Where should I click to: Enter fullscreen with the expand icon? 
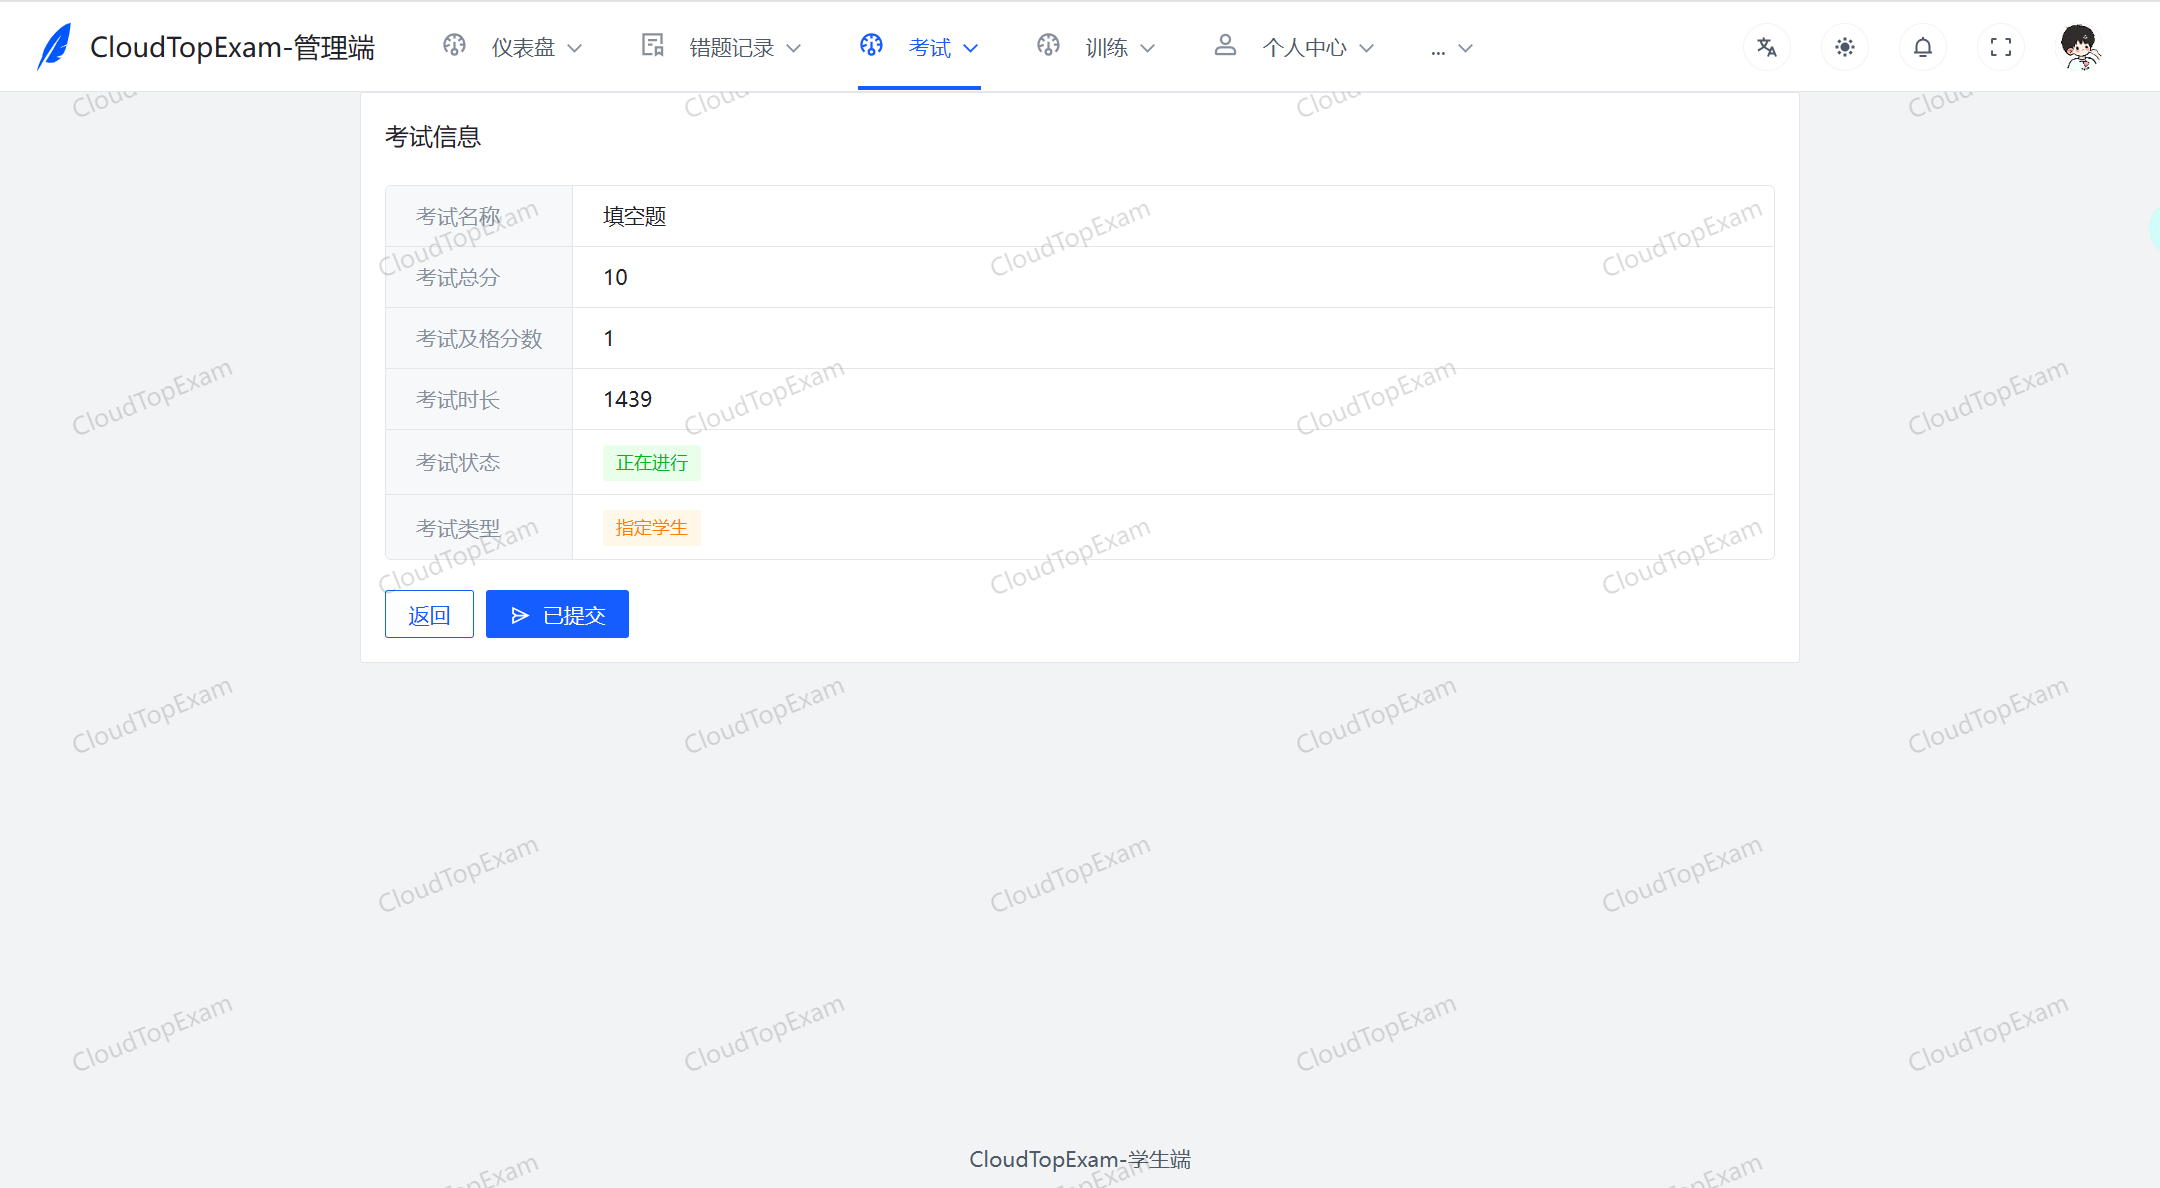2001,46
